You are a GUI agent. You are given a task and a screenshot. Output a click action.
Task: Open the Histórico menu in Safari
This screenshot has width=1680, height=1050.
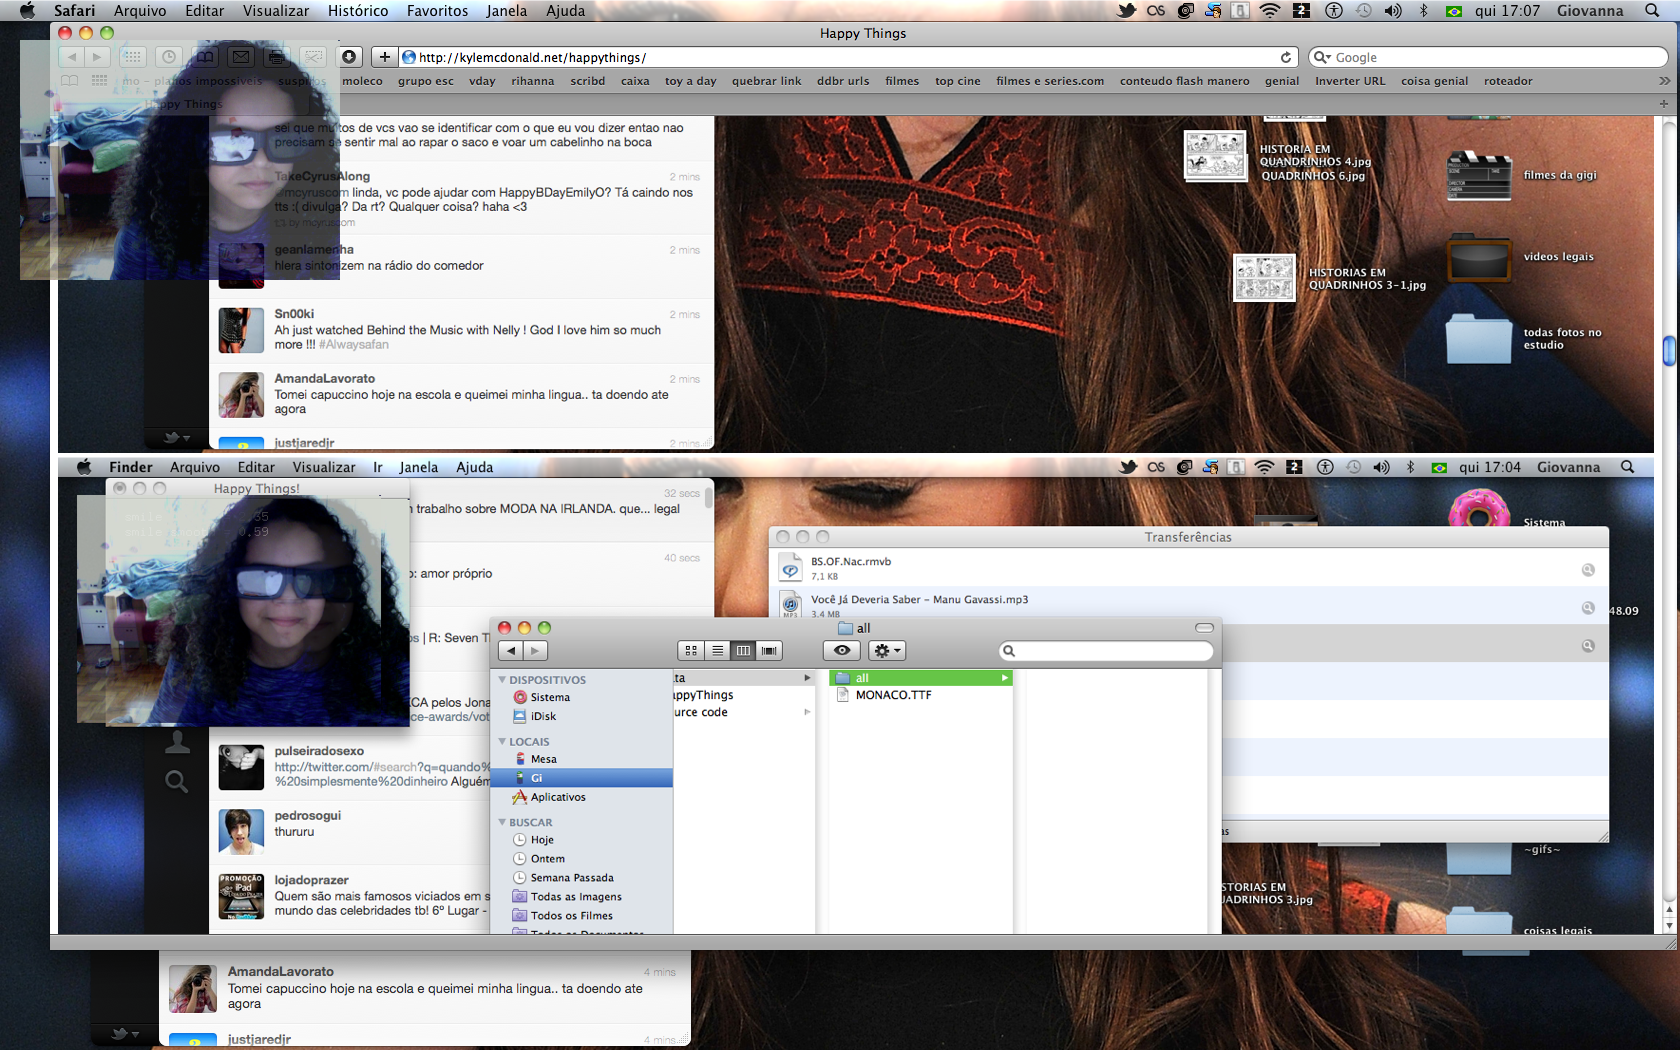[358, 11]
